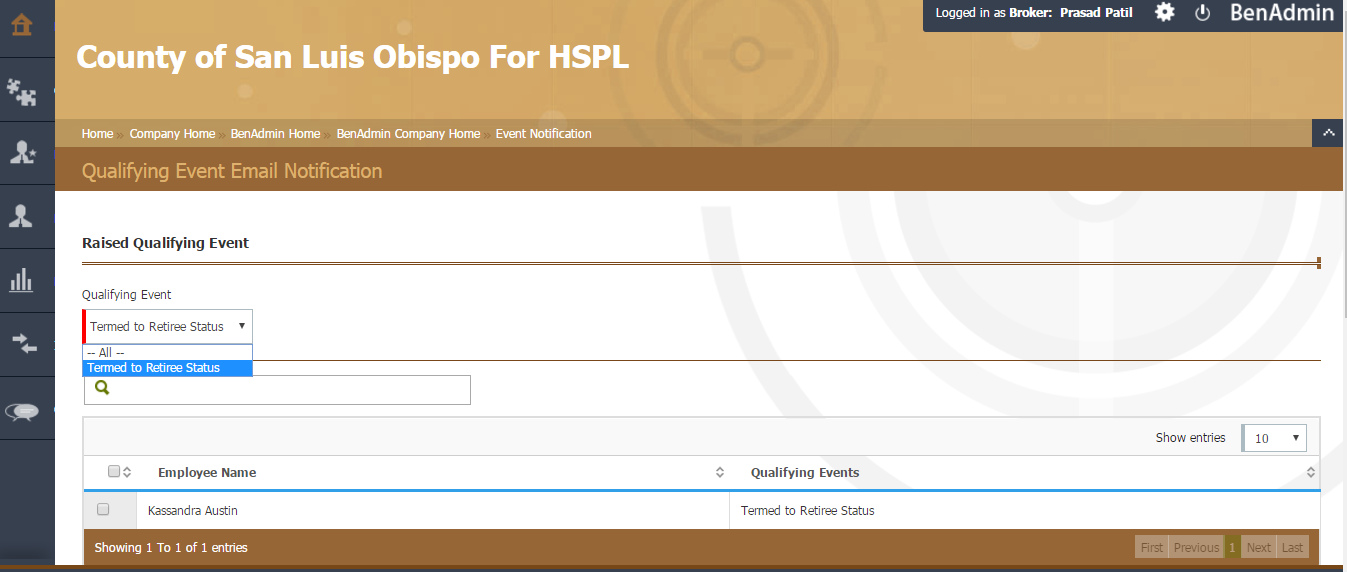Open the transfer arrows sidebar icon

[23, 344]
